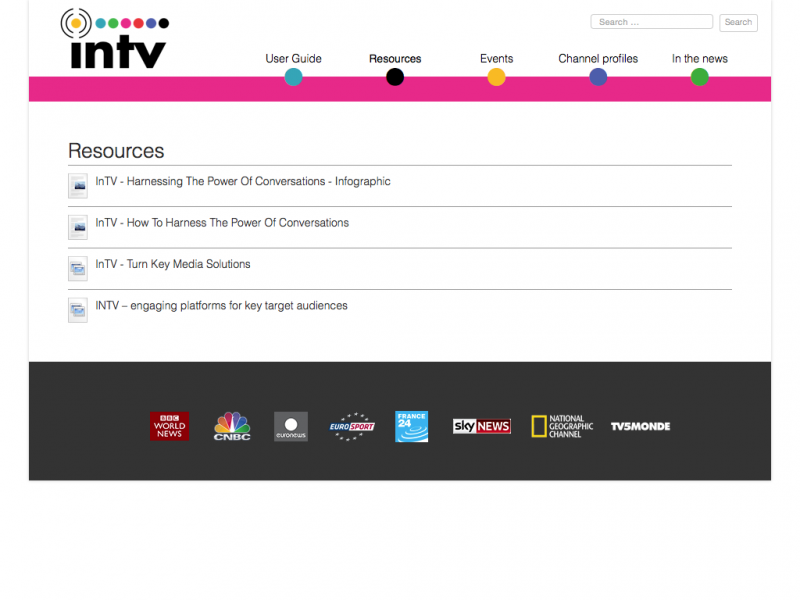Click the France 24 logo
Image resolution: width=800 pixels, height=600 pixels.
(x=412, y=427)
